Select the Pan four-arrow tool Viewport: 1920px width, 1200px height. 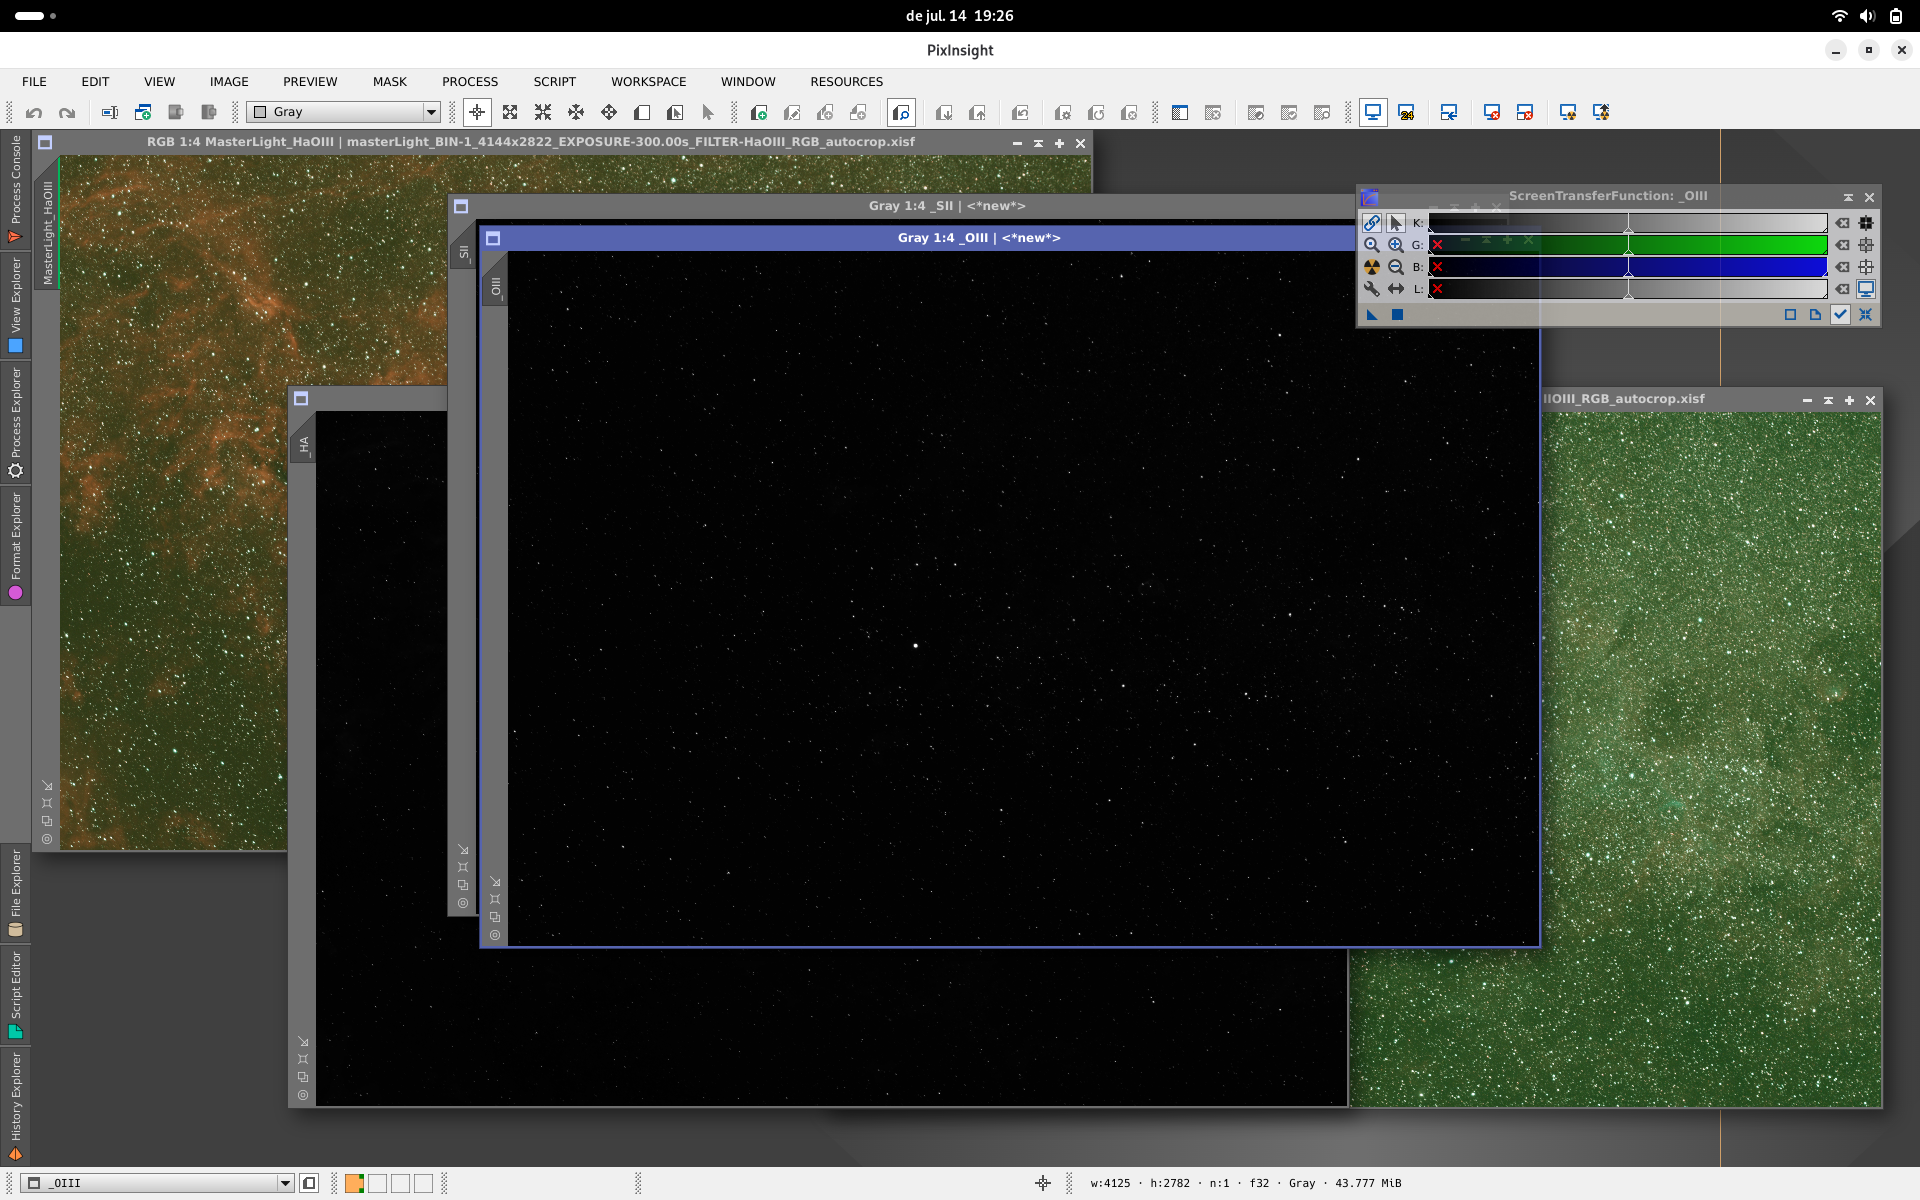[609, 113]
